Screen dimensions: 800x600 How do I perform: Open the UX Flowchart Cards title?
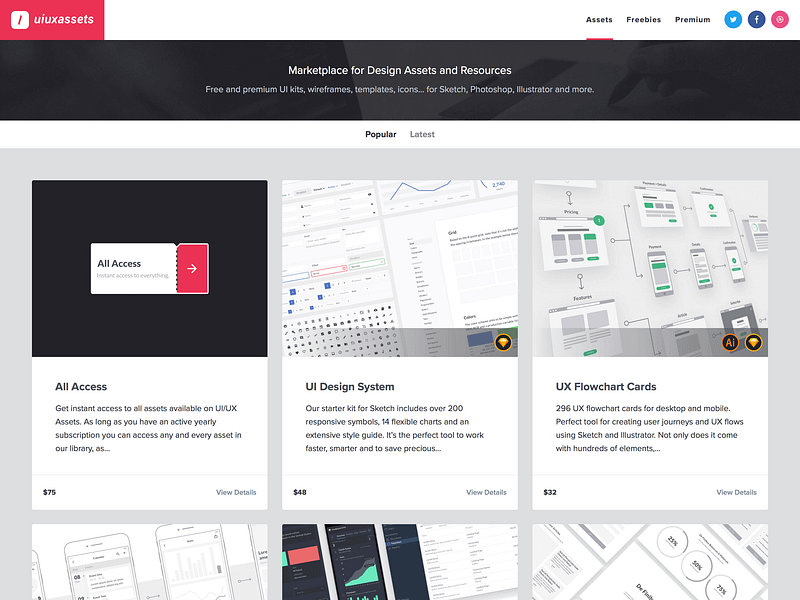coord(606,387)
